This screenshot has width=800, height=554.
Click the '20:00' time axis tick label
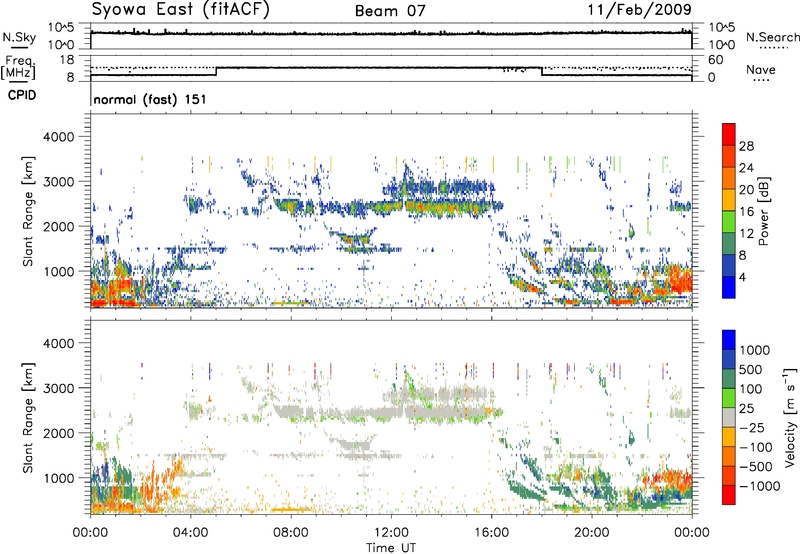point(592,533)
